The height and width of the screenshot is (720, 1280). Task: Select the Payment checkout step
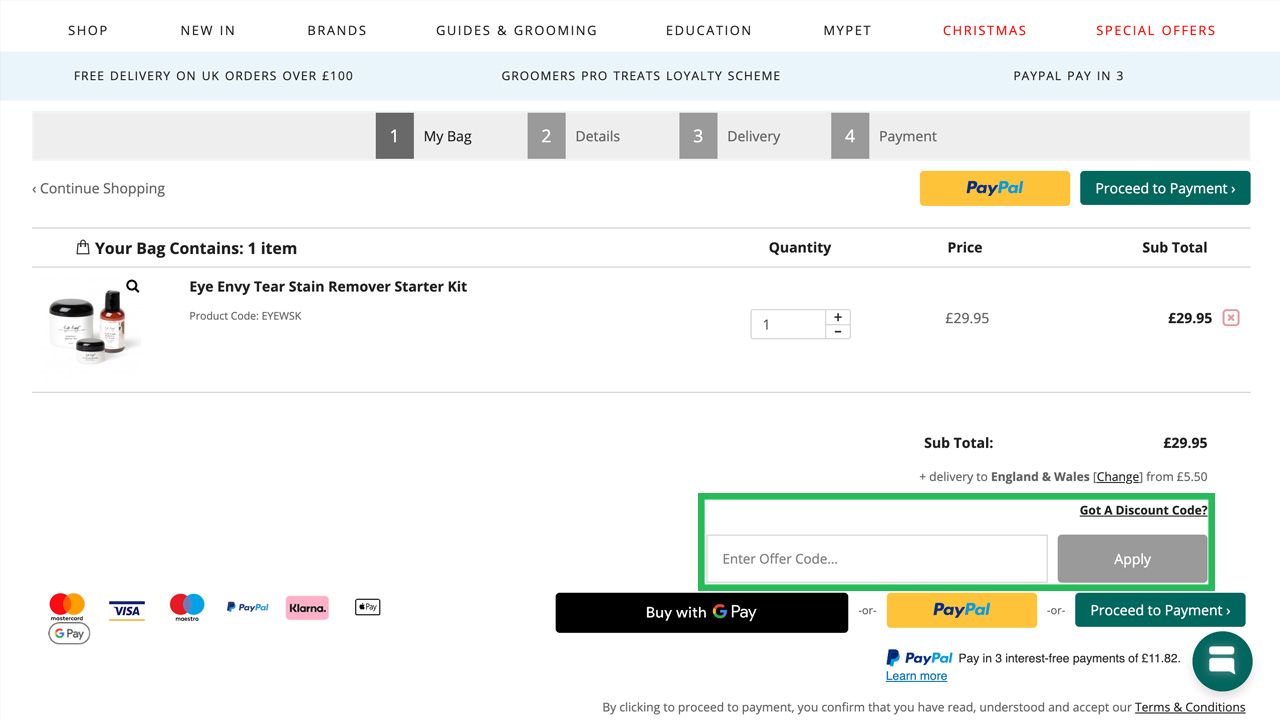(885, 136)
